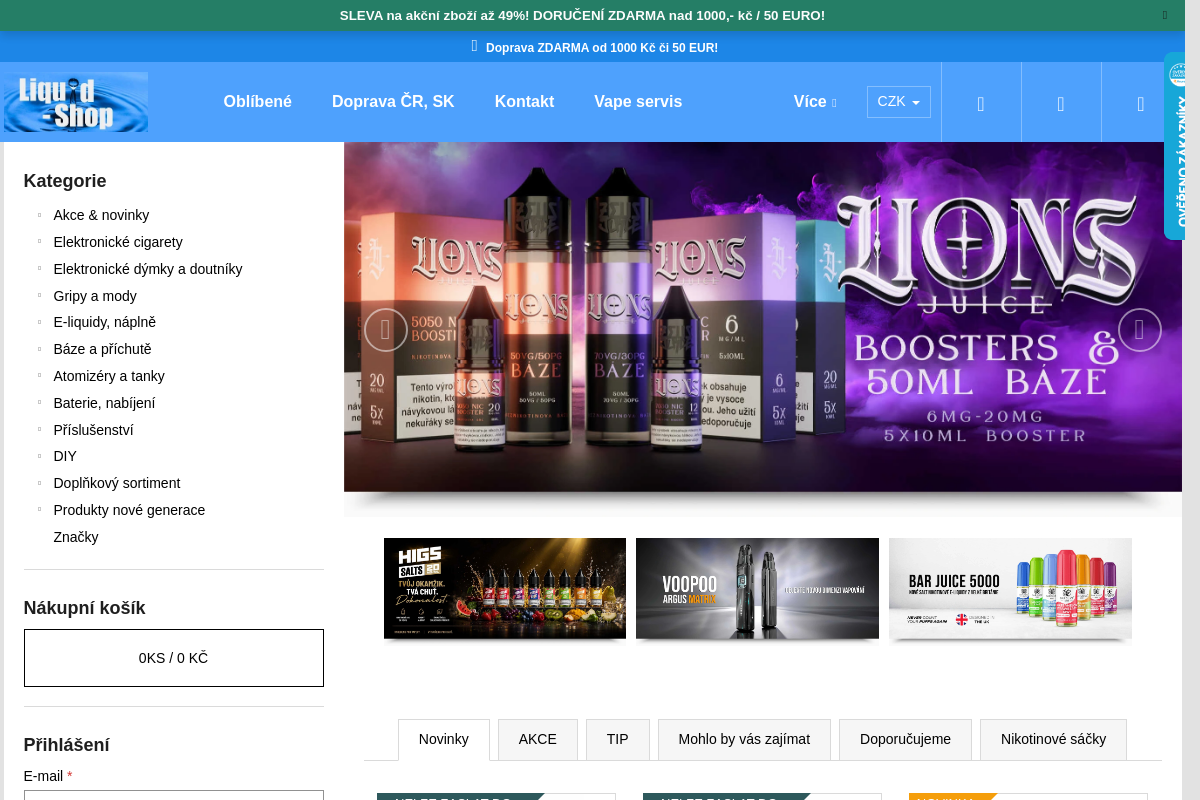Open Doprava ČR, SK page

pyautogui.click(x=393, y=102)
